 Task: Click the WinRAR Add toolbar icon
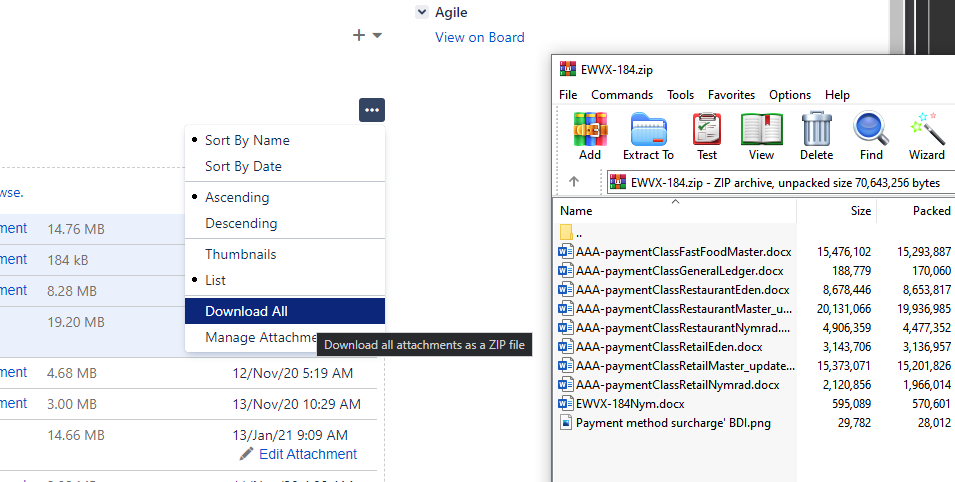[590, 136]
